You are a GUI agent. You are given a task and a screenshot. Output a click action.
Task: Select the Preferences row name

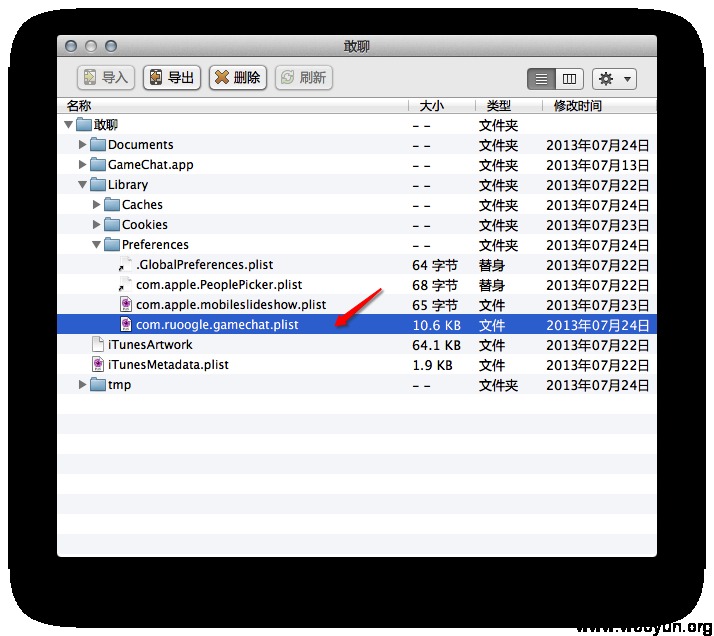click(x=155, y=245)
